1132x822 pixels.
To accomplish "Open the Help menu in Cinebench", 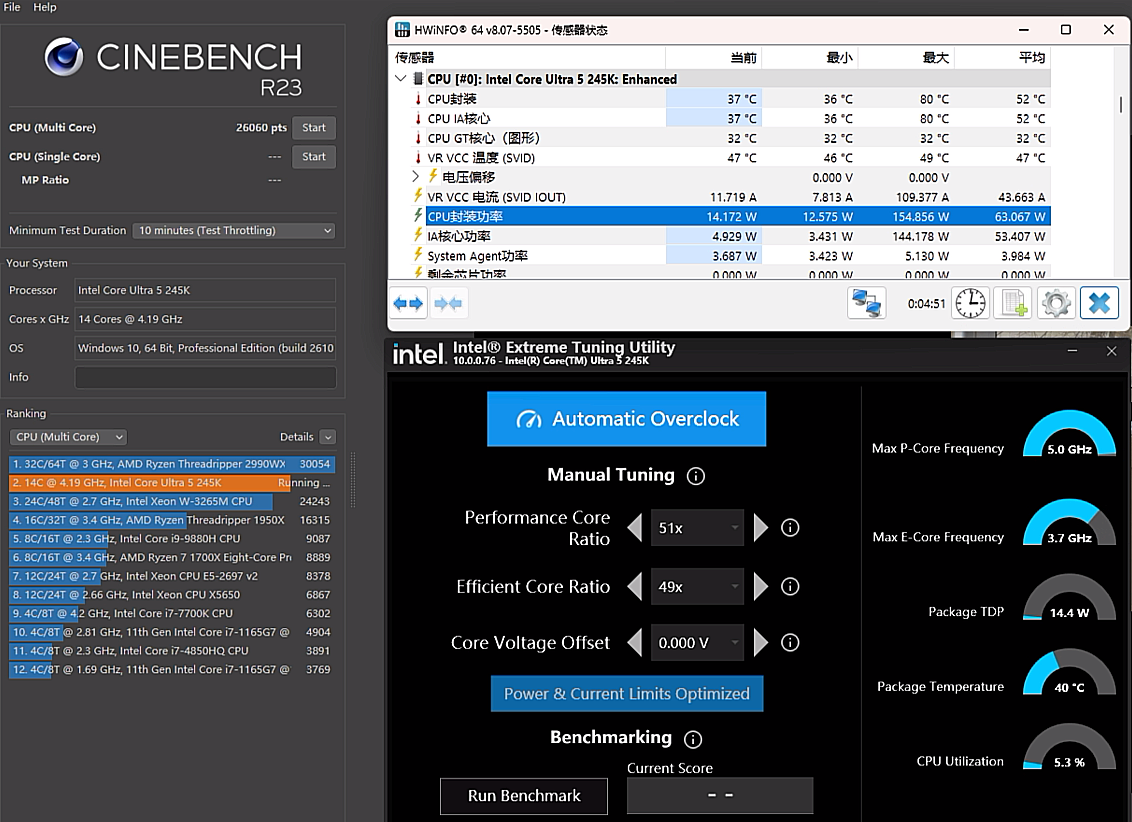I will (x=45, y=7).
